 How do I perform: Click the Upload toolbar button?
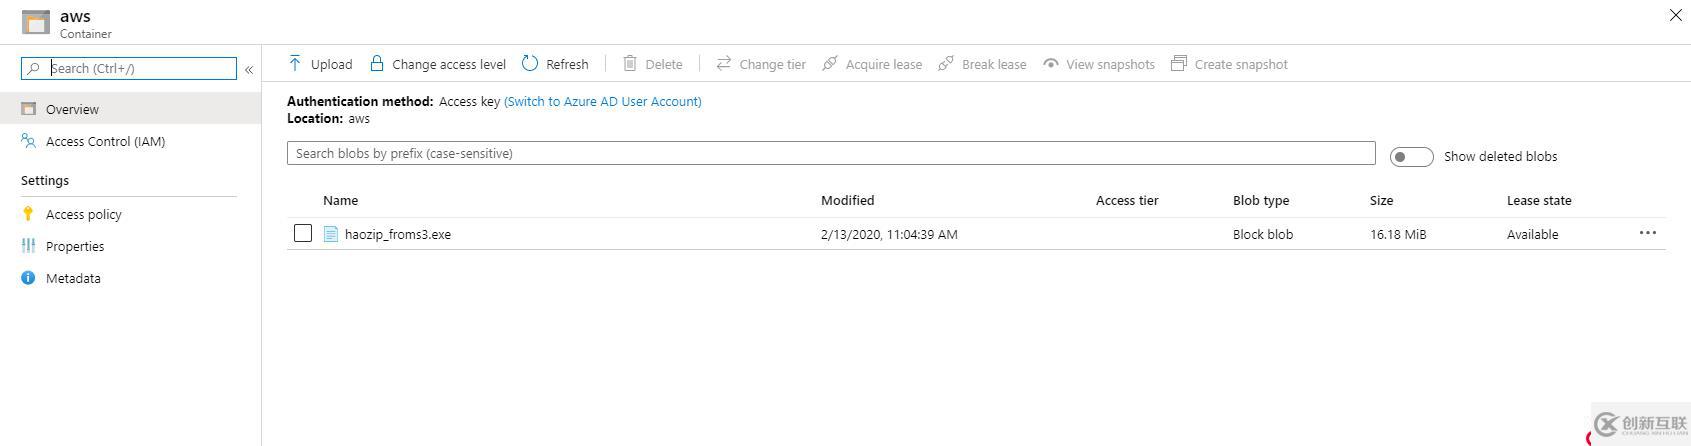[x=320, y=64]
